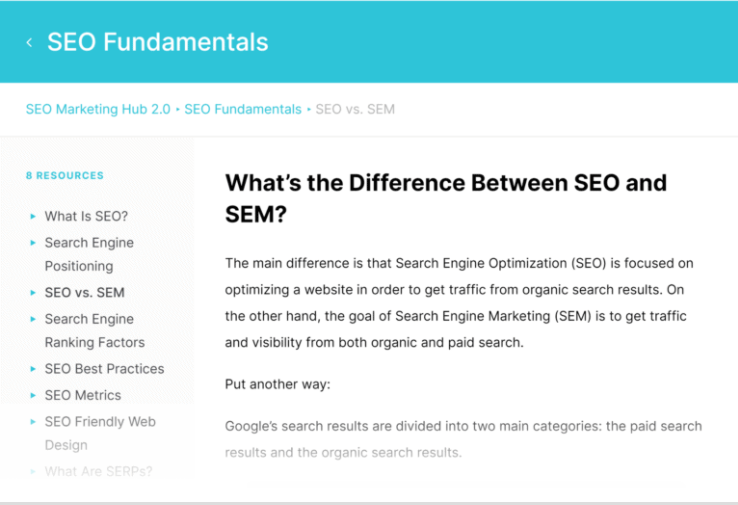Click the arrow beside SEO Metrics
738x505 pixels.
click(33, 395)
